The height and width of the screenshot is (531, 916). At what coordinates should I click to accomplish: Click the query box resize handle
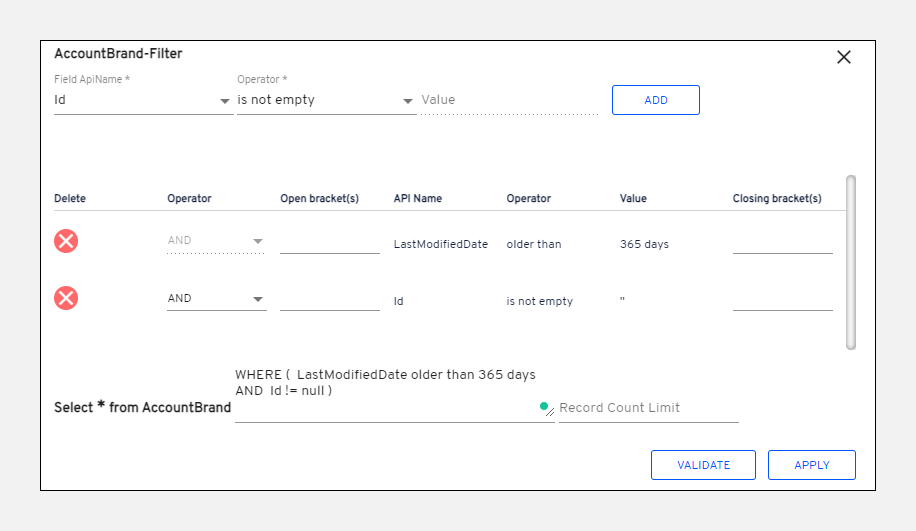click(551, 412)
